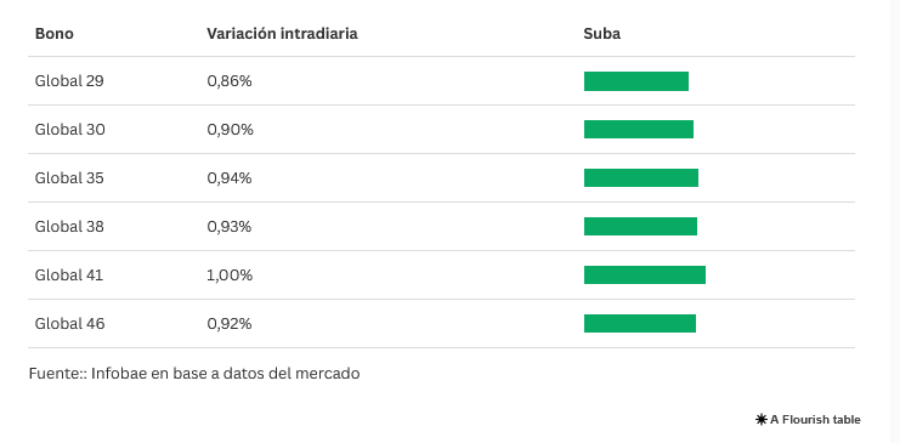
Task: Click the green bar for Global 35
Action: [x=641, y=178]
